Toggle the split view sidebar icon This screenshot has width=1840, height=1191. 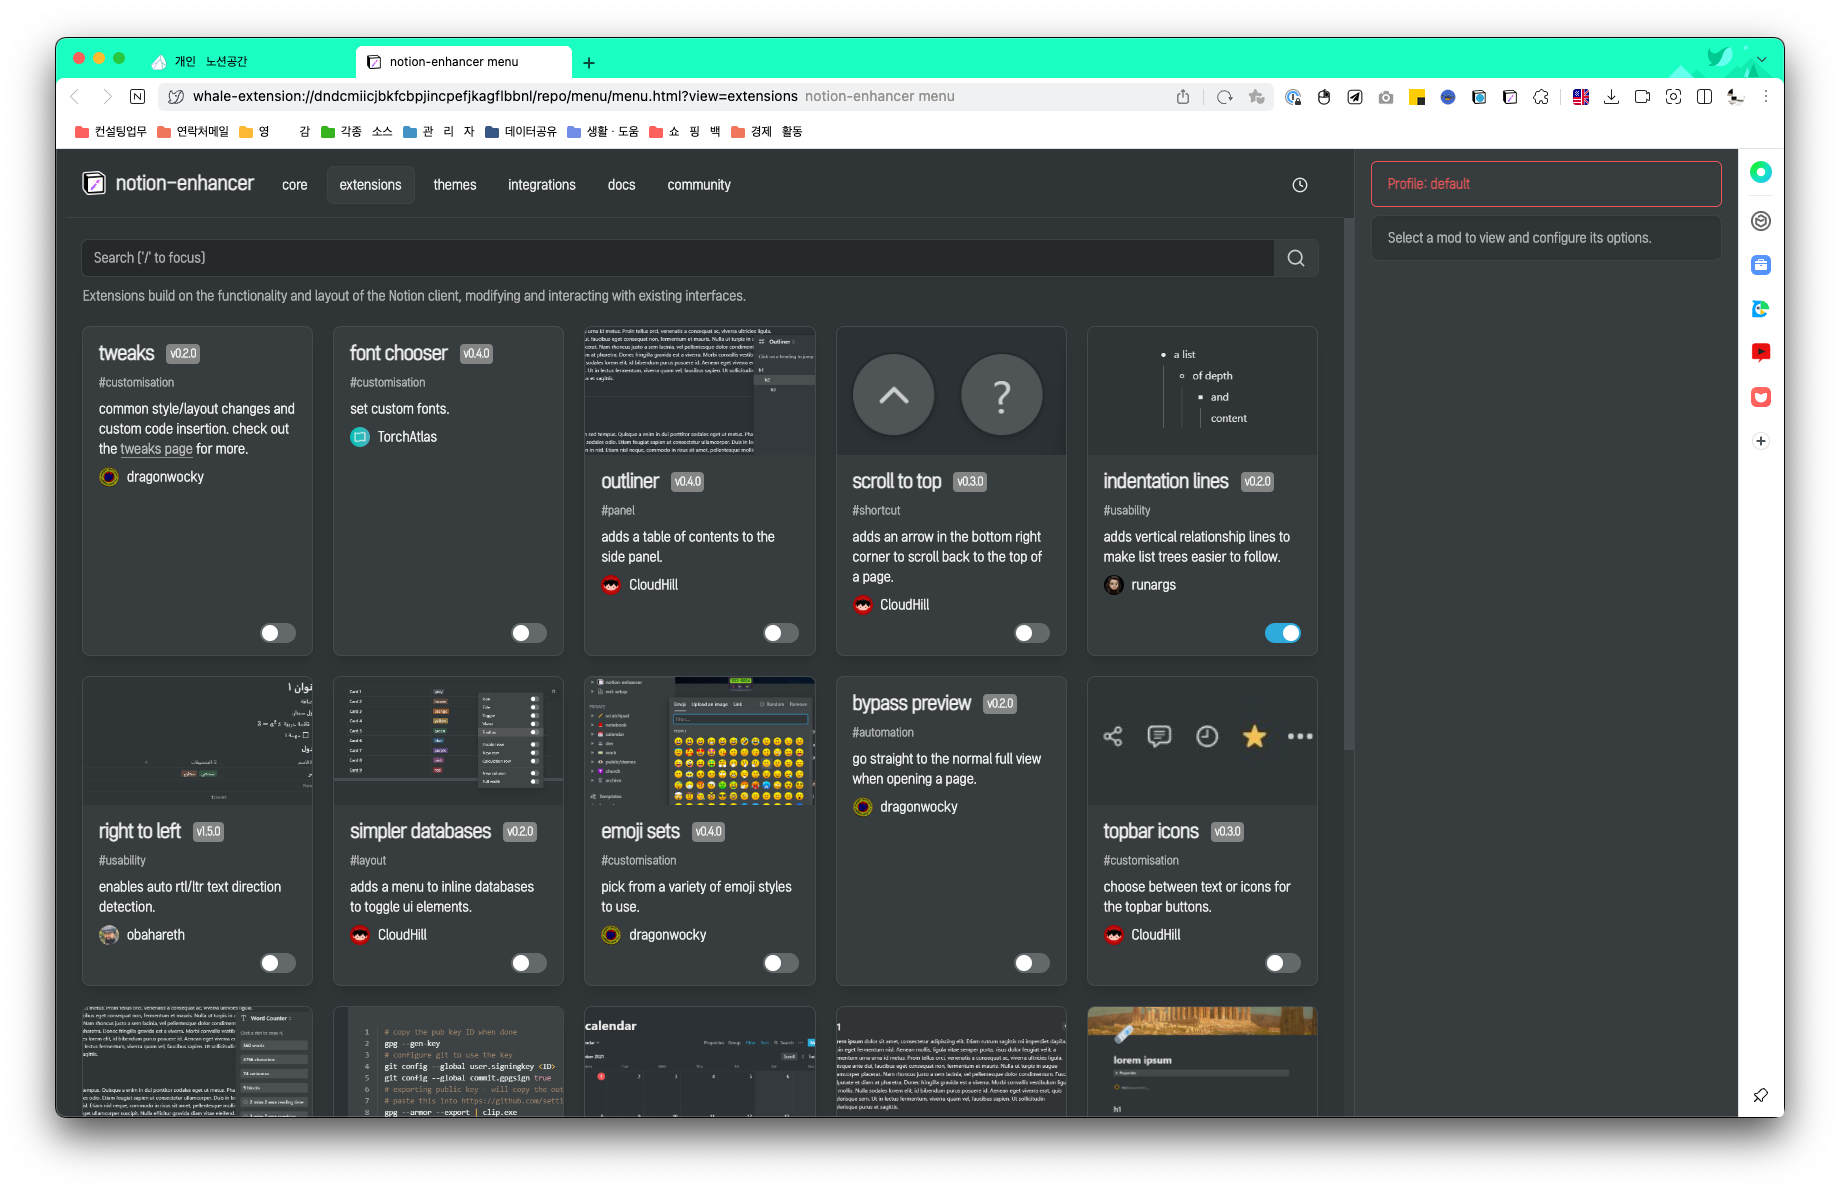tap(1705, 97)
